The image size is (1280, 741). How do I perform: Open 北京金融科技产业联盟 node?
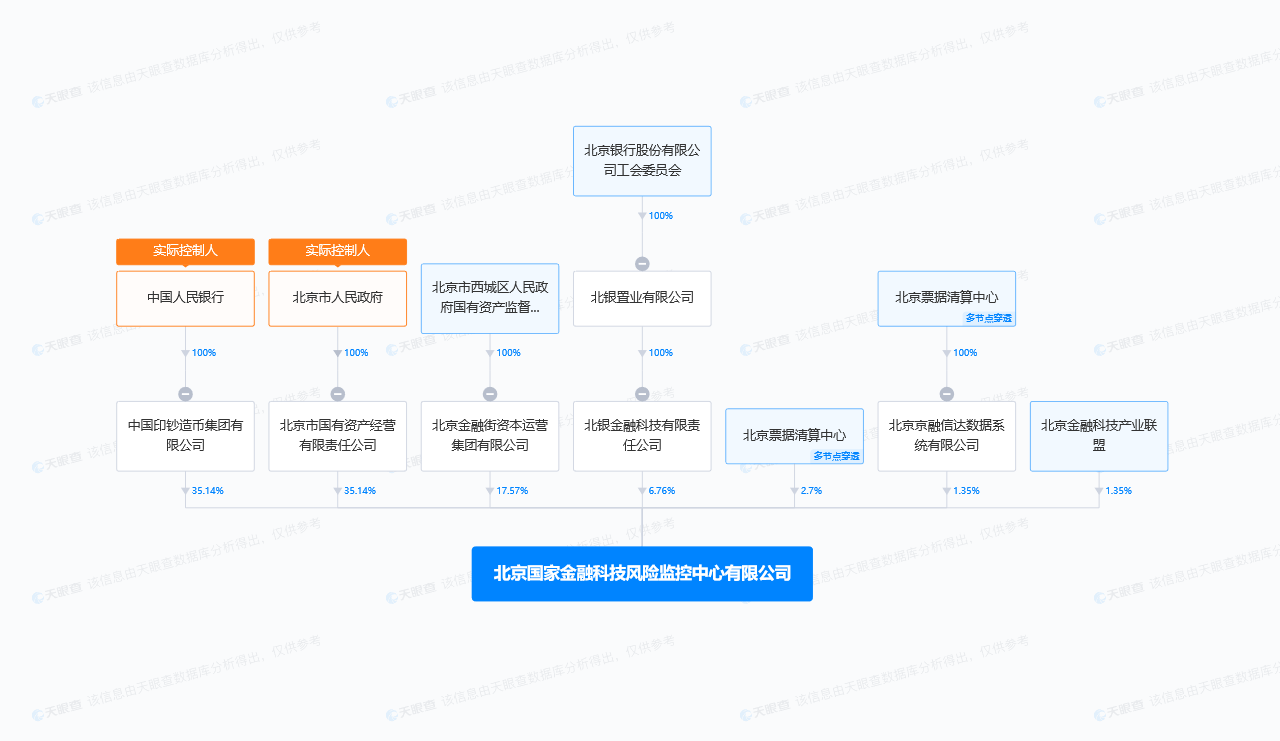click(1099, 436)
